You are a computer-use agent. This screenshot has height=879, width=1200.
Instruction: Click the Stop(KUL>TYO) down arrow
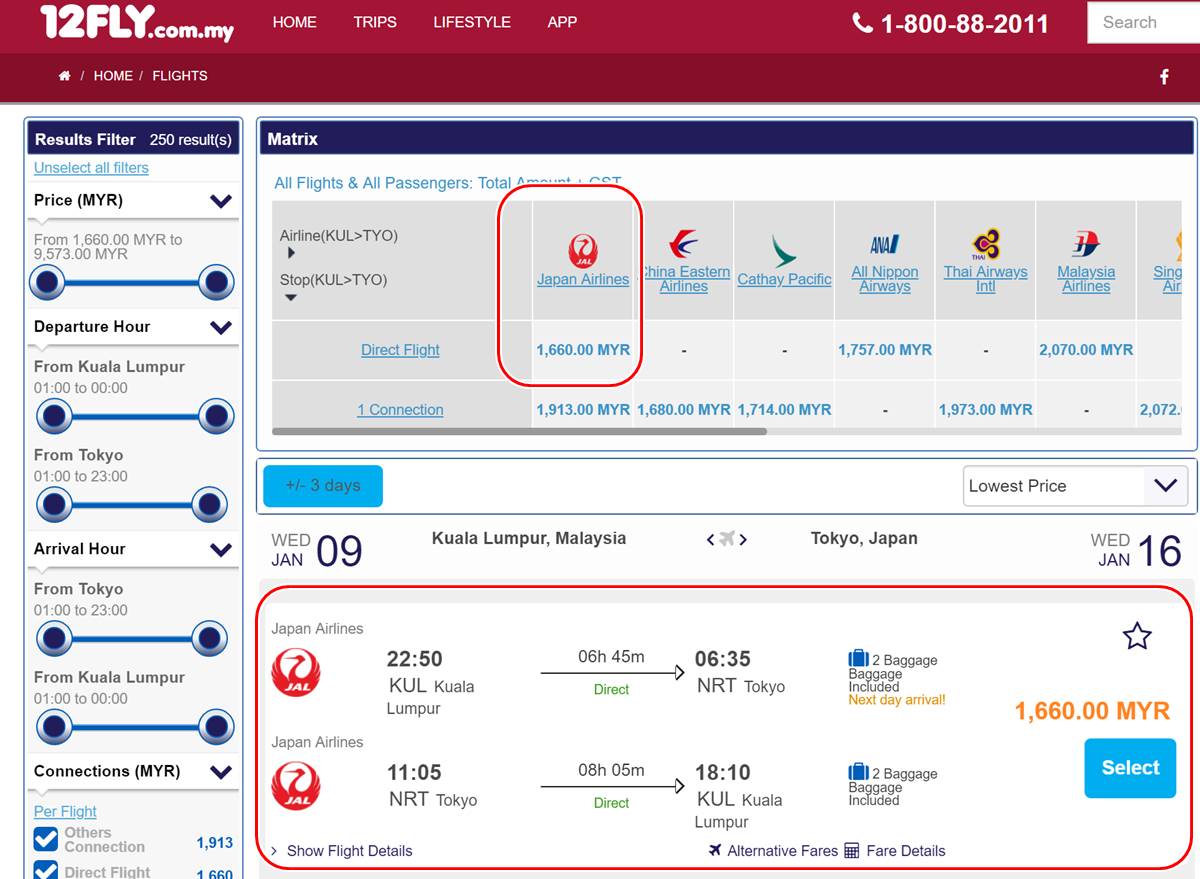tap(291, 297)
